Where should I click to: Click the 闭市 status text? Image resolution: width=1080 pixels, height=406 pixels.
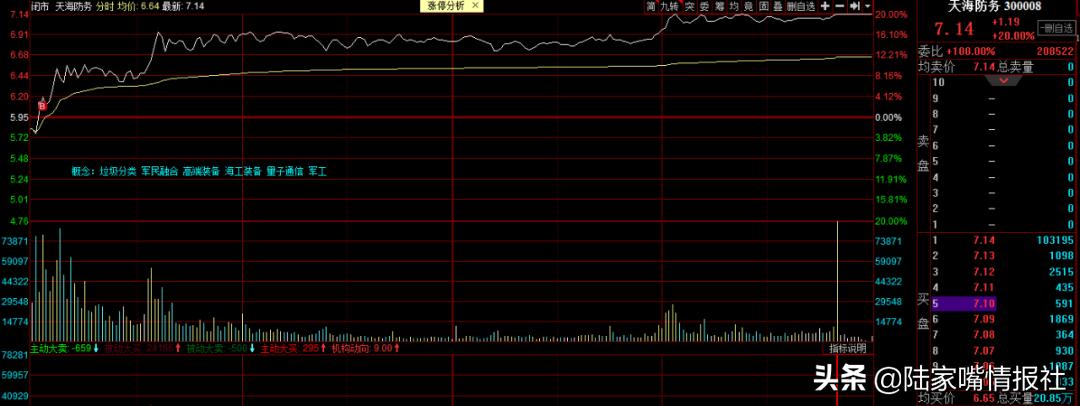pos(40,6)
